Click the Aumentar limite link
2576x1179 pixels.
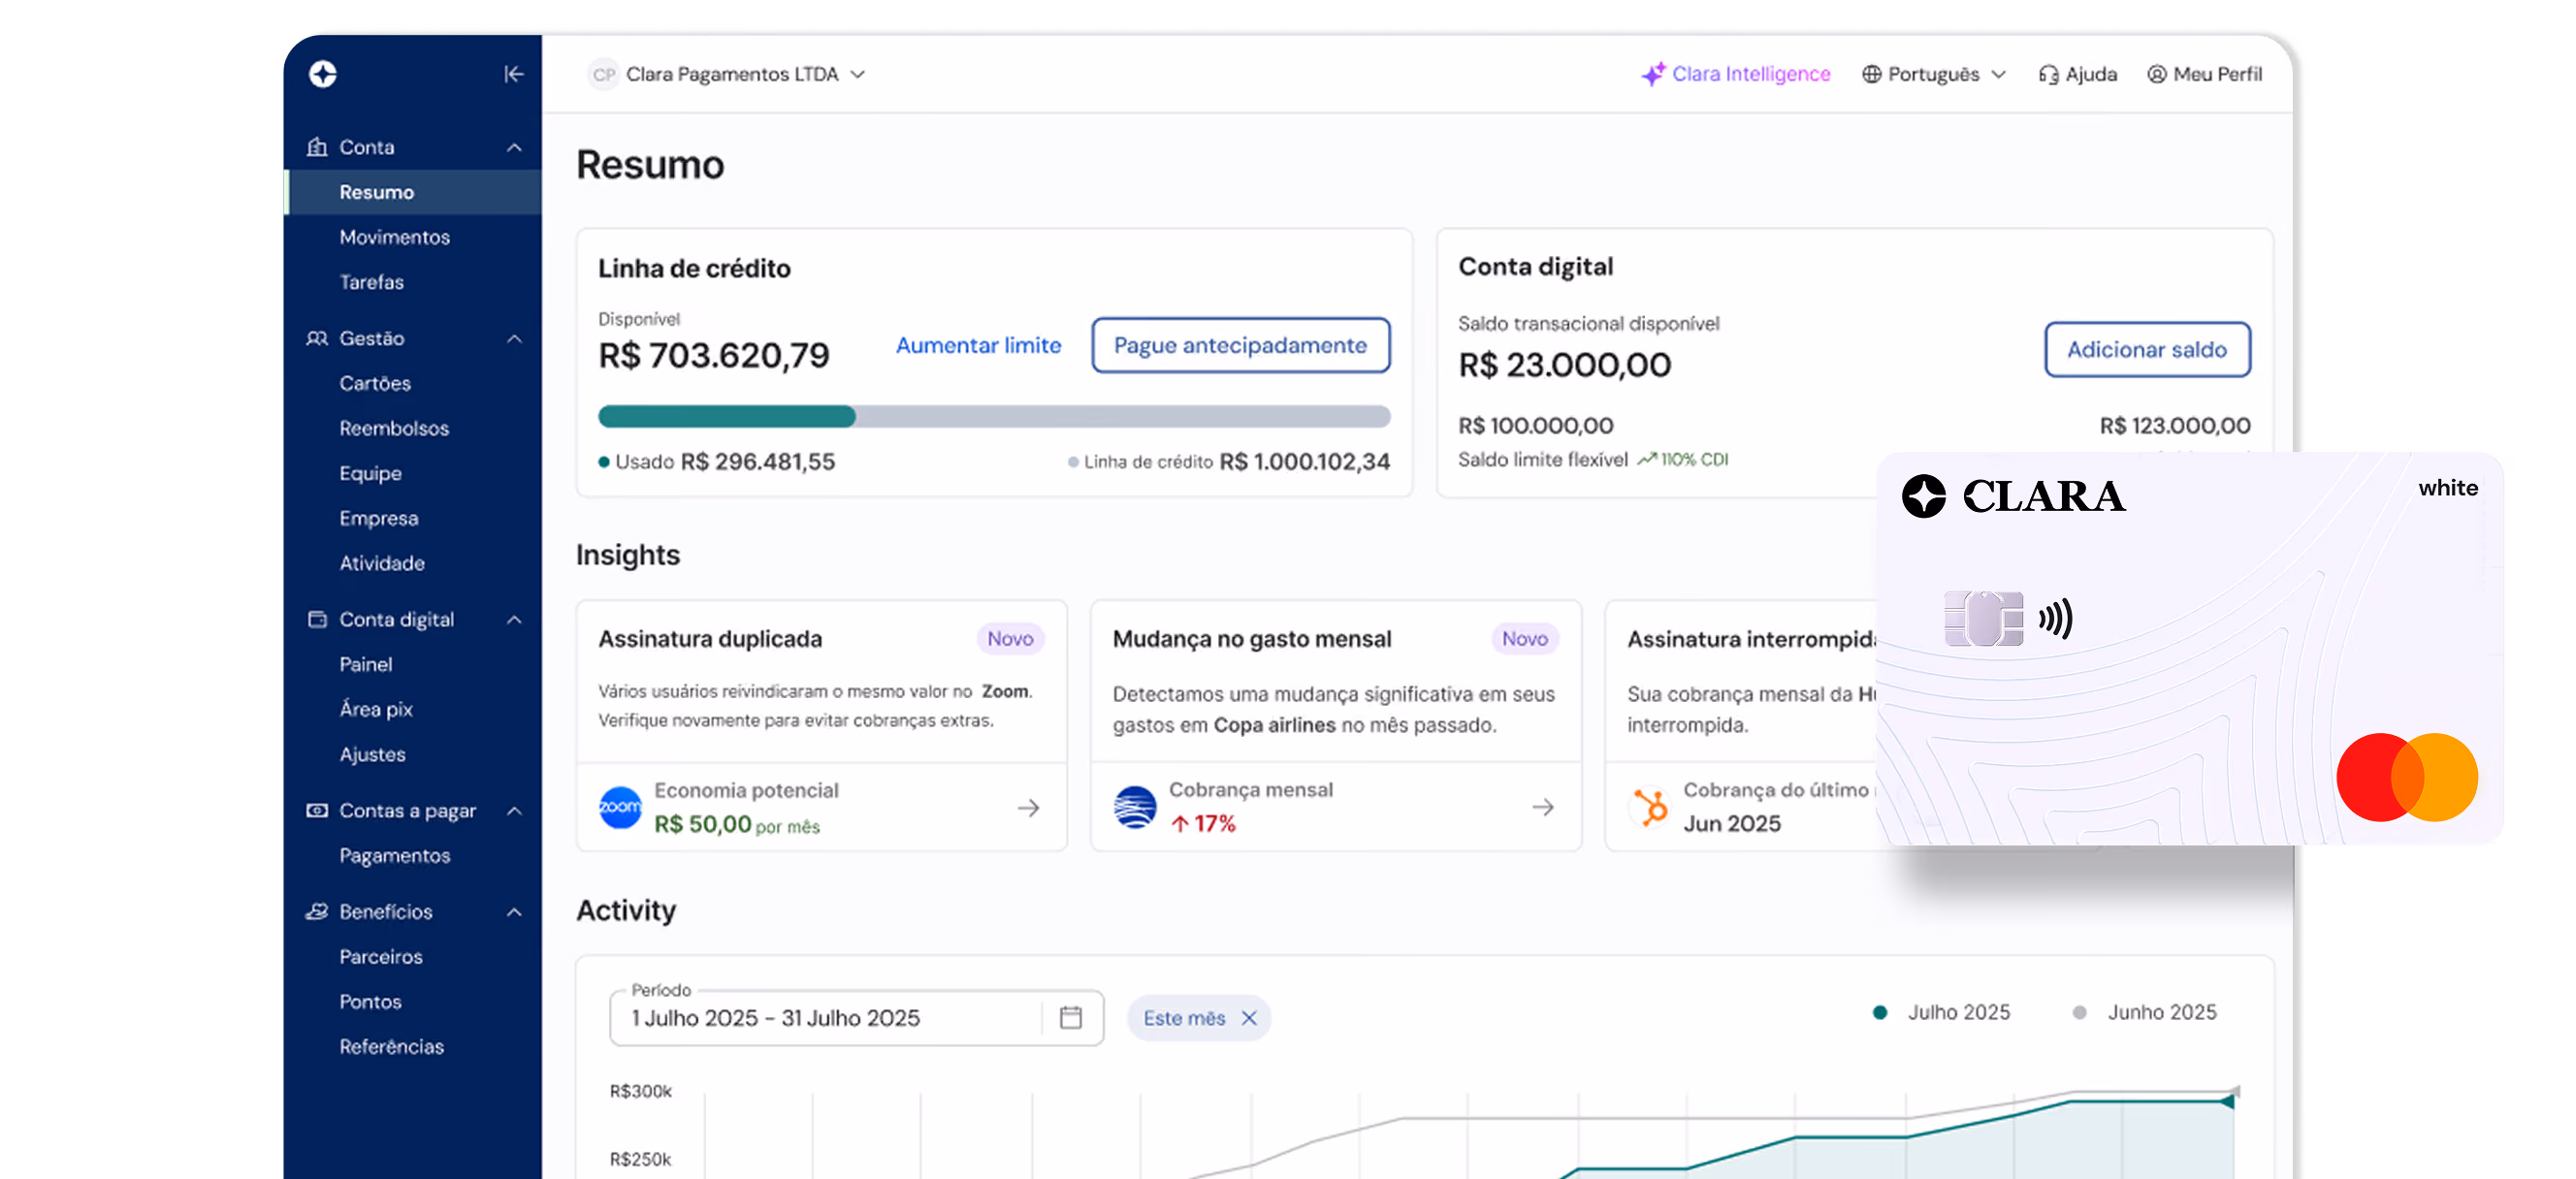(x=978, y=345)
